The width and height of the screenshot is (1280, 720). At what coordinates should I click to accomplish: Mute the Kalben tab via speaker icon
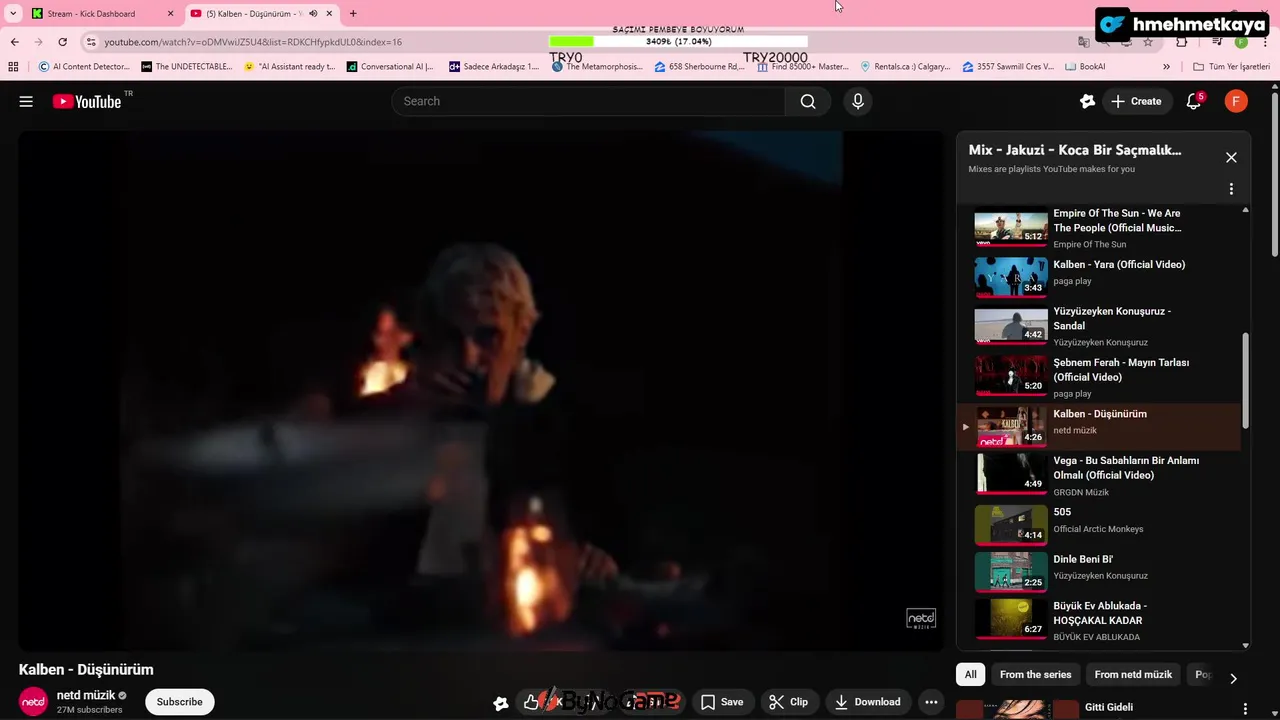313,14
